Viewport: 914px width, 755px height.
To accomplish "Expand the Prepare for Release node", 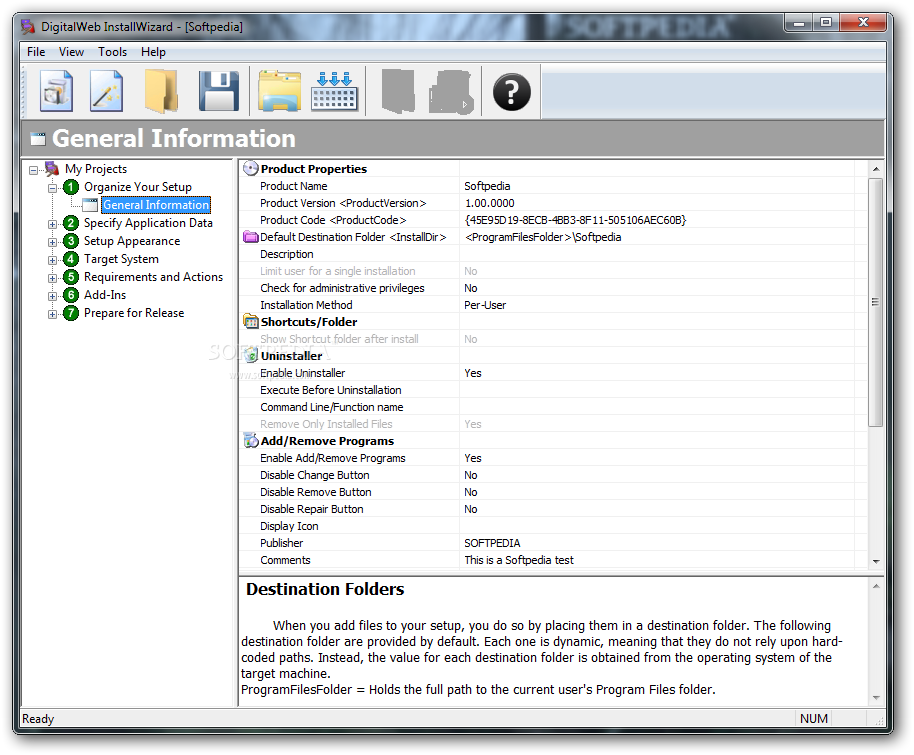I will tap(52, 315).
